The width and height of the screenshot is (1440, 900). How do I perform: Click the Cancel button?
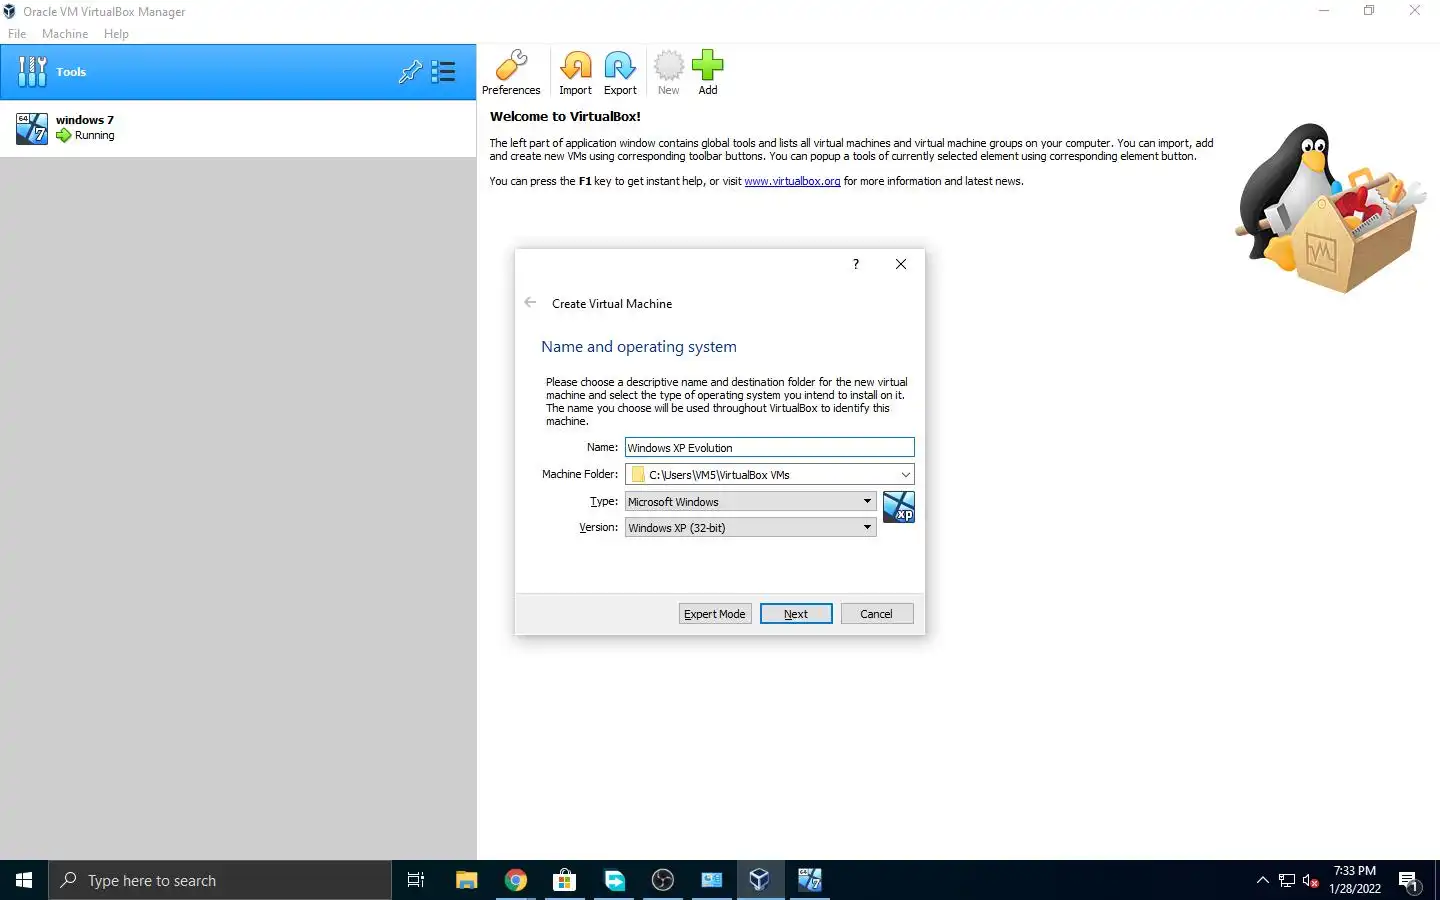tap(877, 614)
